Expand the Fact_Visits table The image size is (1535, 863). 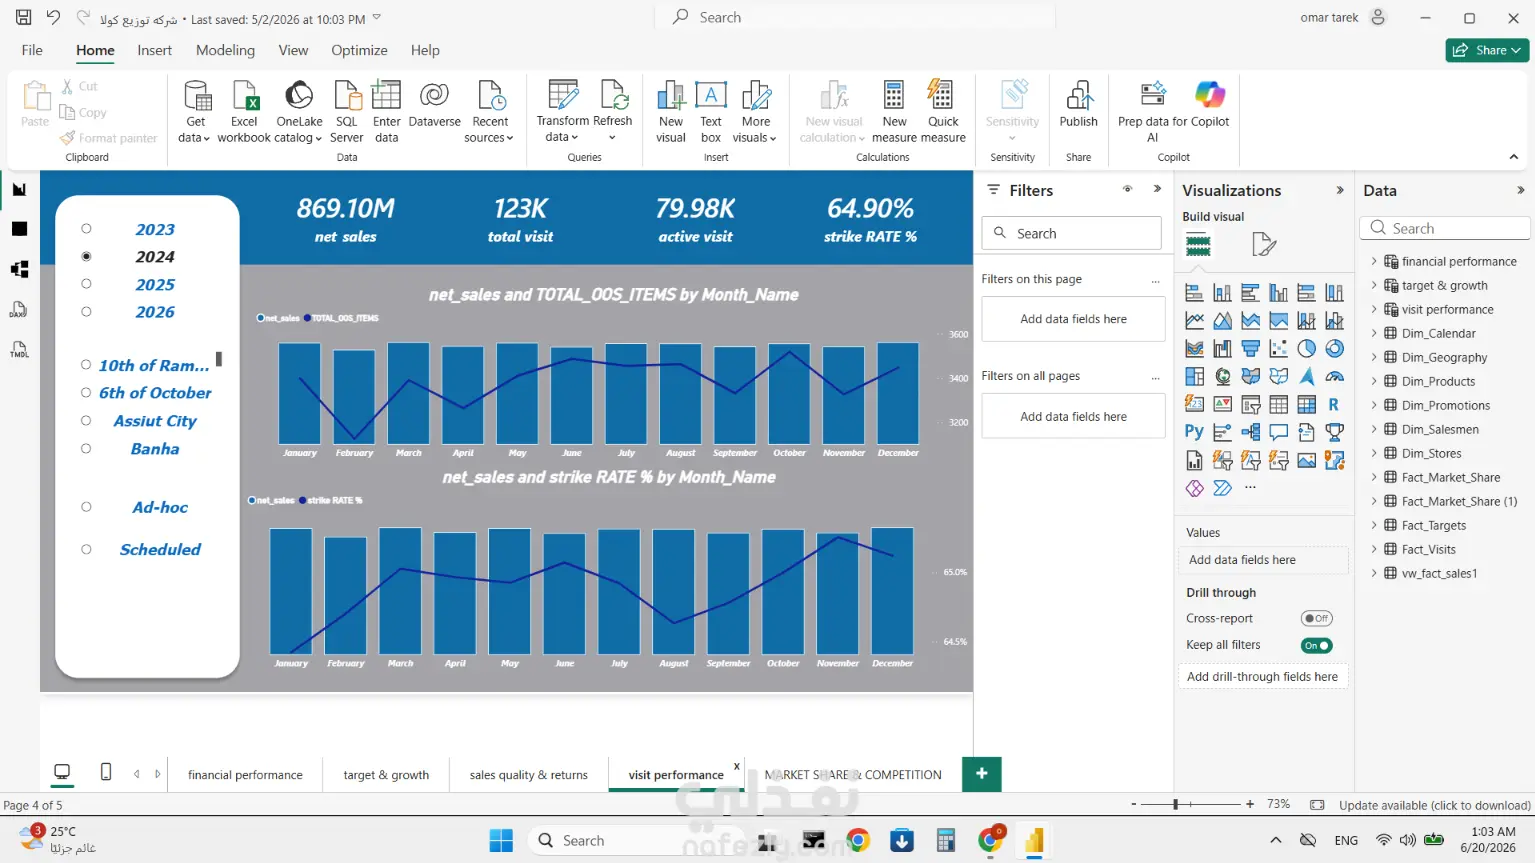click(1374, 549)
